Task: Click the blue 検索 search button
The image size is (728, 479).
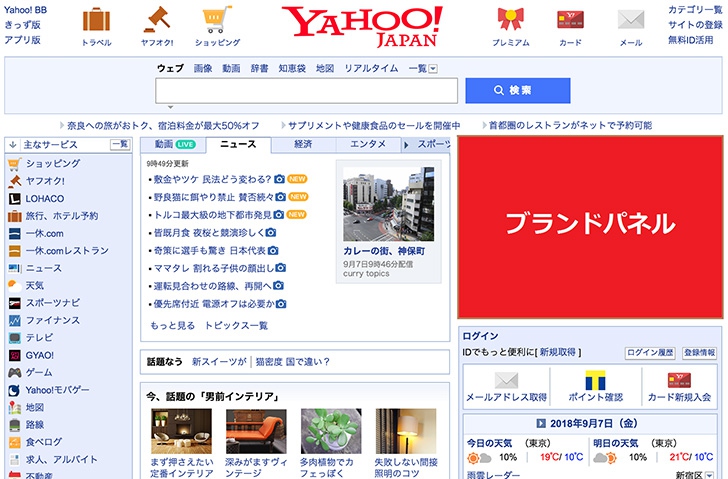Action: (x=518, y=90)
